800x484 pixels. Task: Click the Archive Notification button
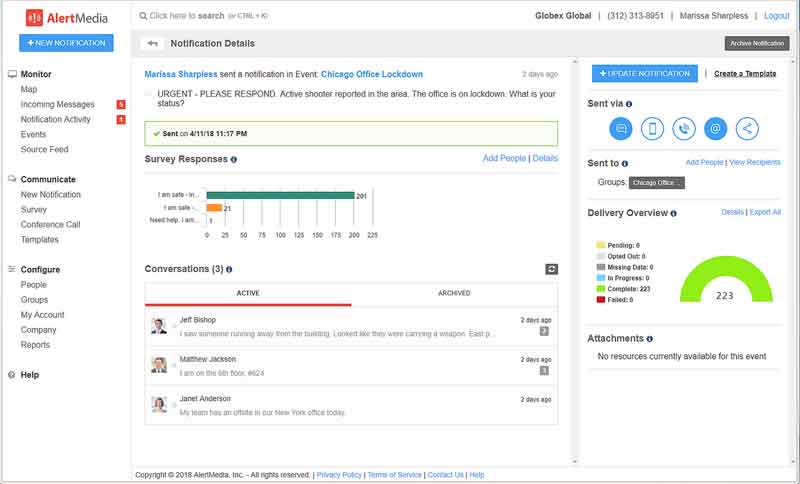pyautogui.click(x=757, y=43)
